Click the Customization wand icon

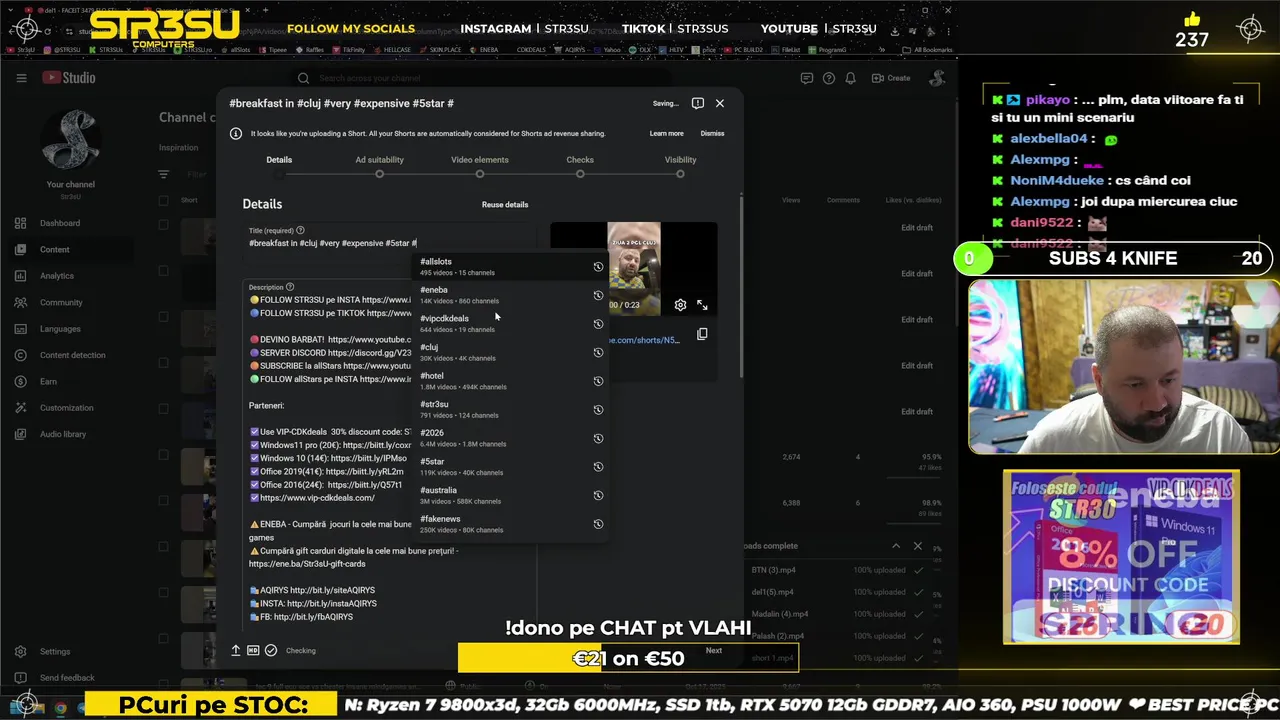click(20, 408)
